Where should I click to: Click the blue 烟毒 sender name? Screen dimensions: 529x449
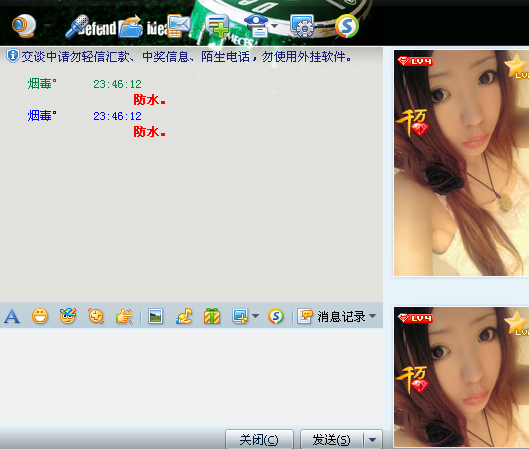pos(42,116)
